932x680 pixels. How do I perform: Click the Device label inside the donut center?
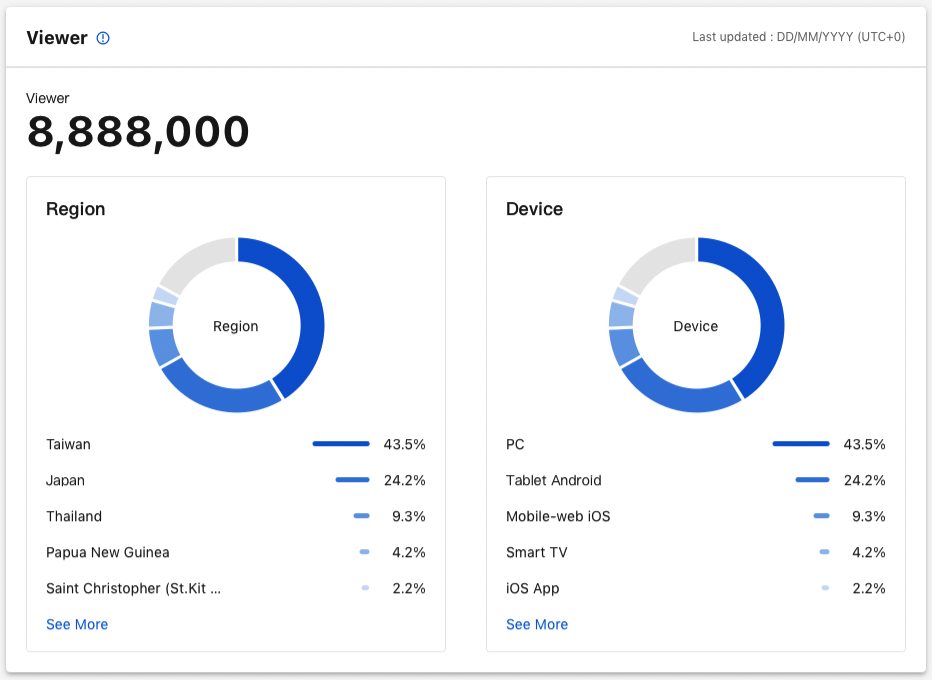click(695, 325)
